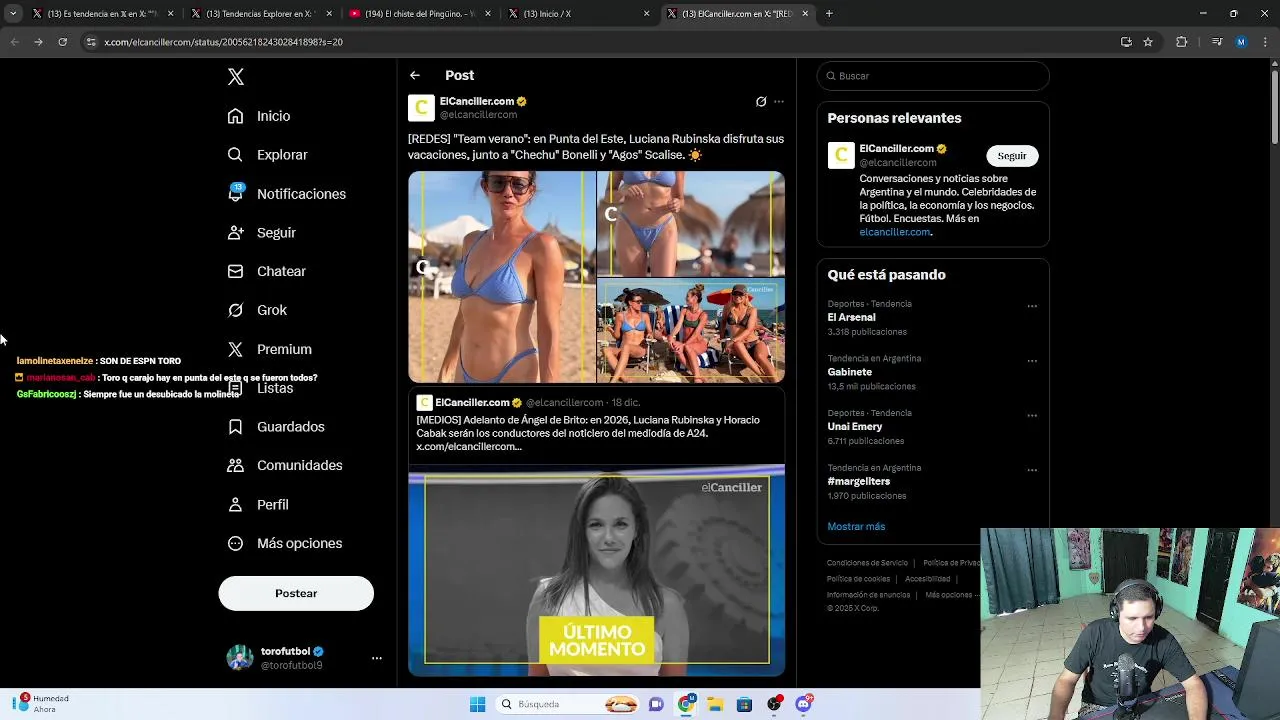Open Política de cookies footer link
The image size is (1280, 720).
click(x=858, y=579)
